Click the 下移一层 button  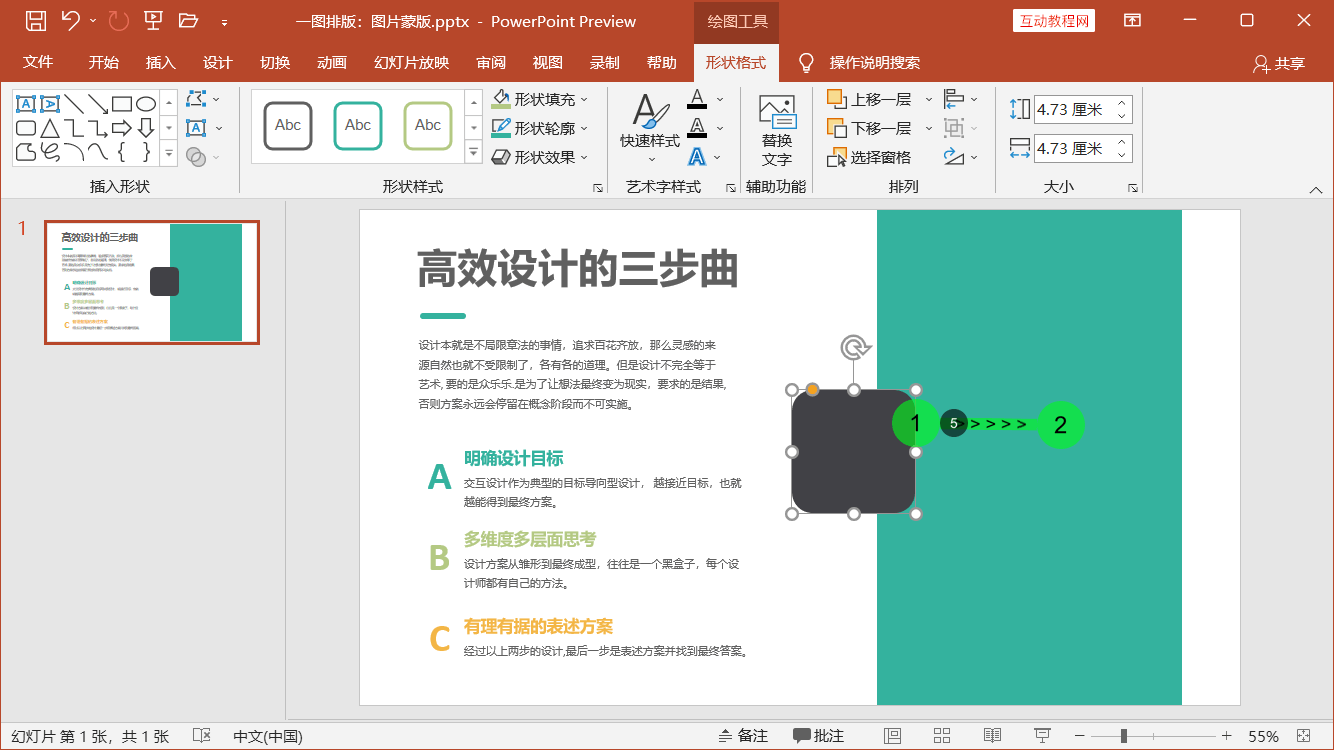(870, 128)
